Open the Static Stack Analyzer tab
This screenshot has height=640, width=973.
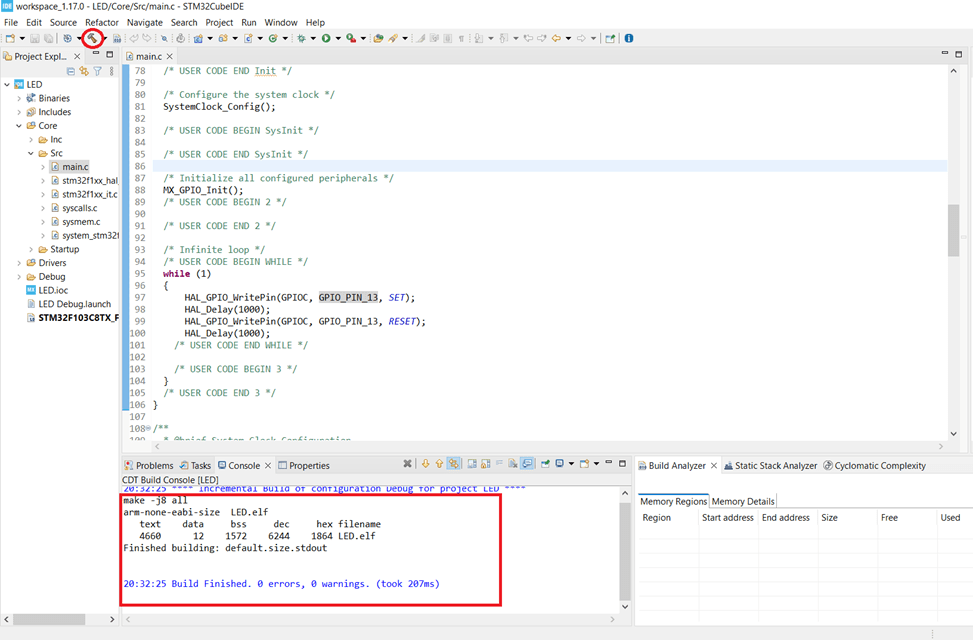(777, 466)
